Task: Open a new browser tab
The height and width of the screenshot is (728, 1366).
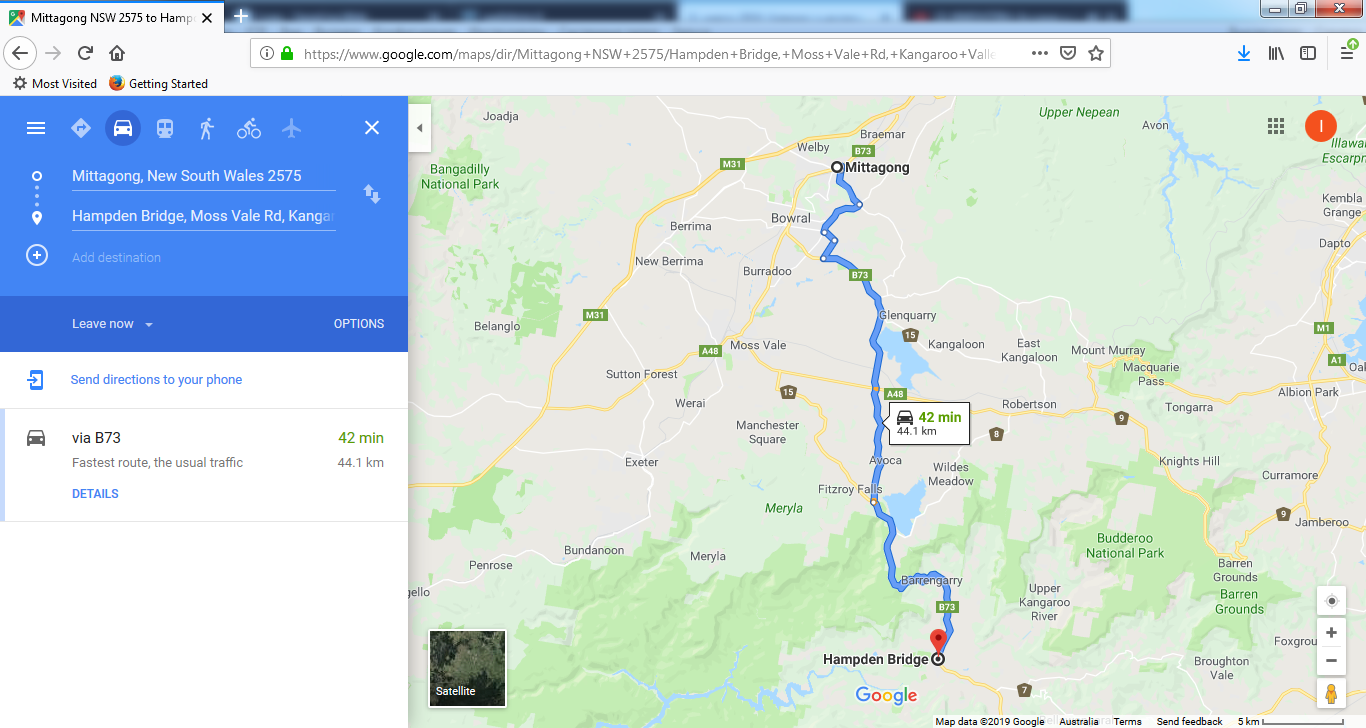Action: point(241,16)
